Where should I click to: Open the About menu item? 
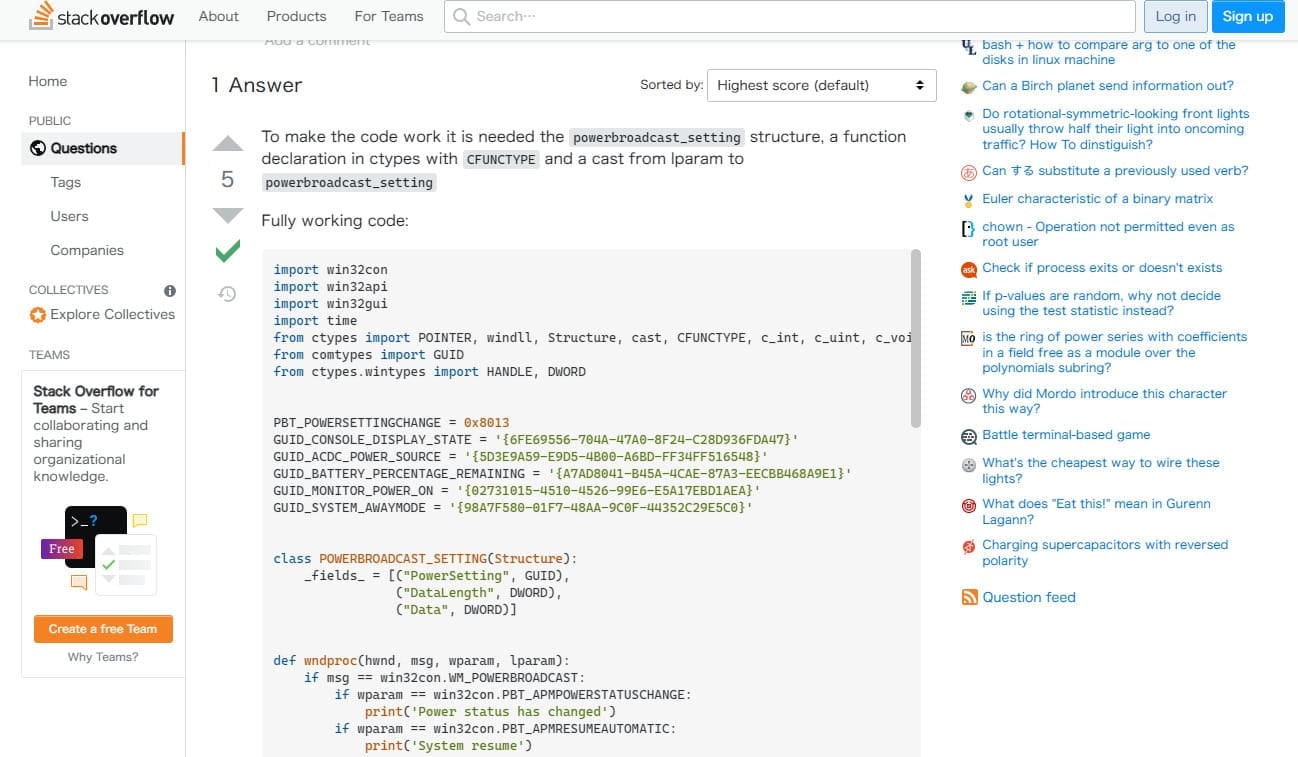(x=218, y=16)
